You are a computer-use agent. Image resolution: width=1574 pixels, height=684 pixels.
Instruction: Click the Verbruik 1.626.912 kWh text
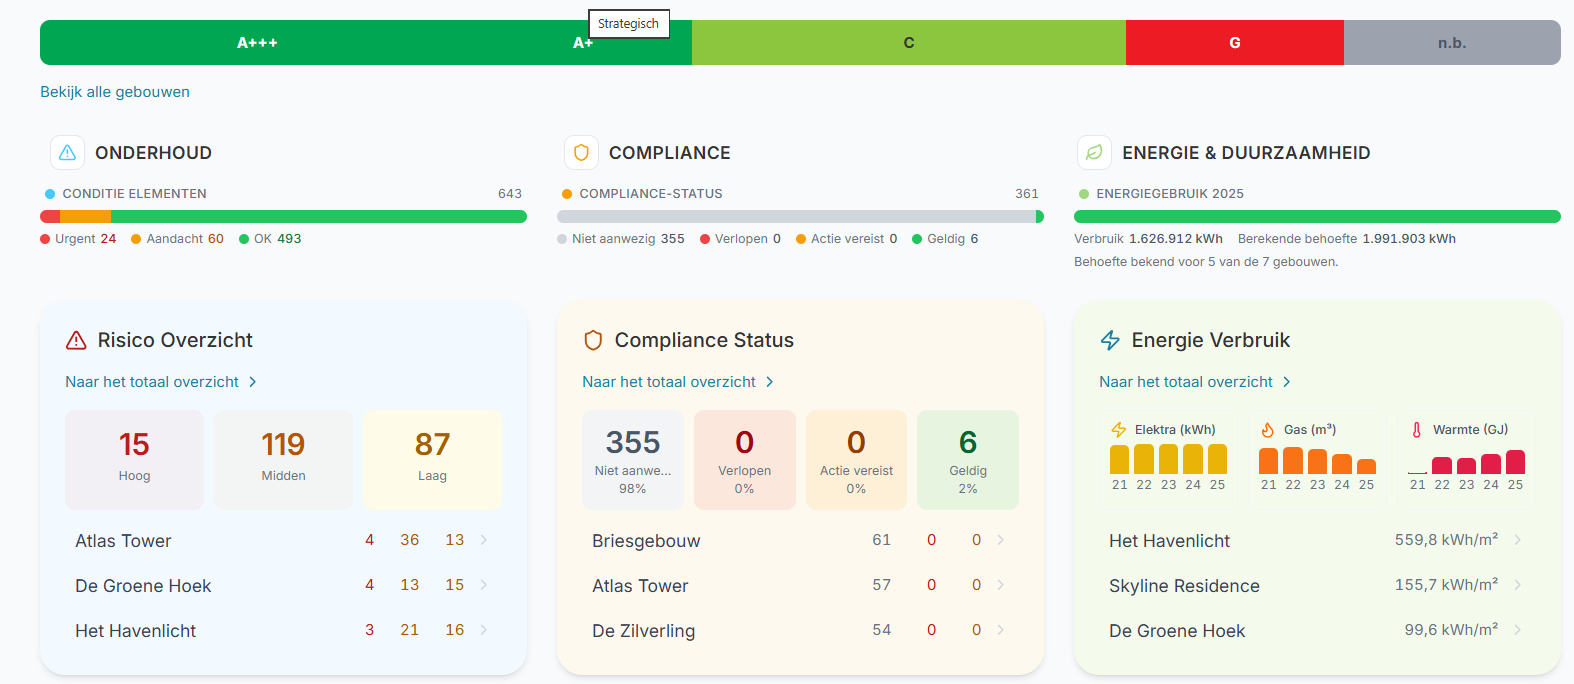[x=1148, y=239]
